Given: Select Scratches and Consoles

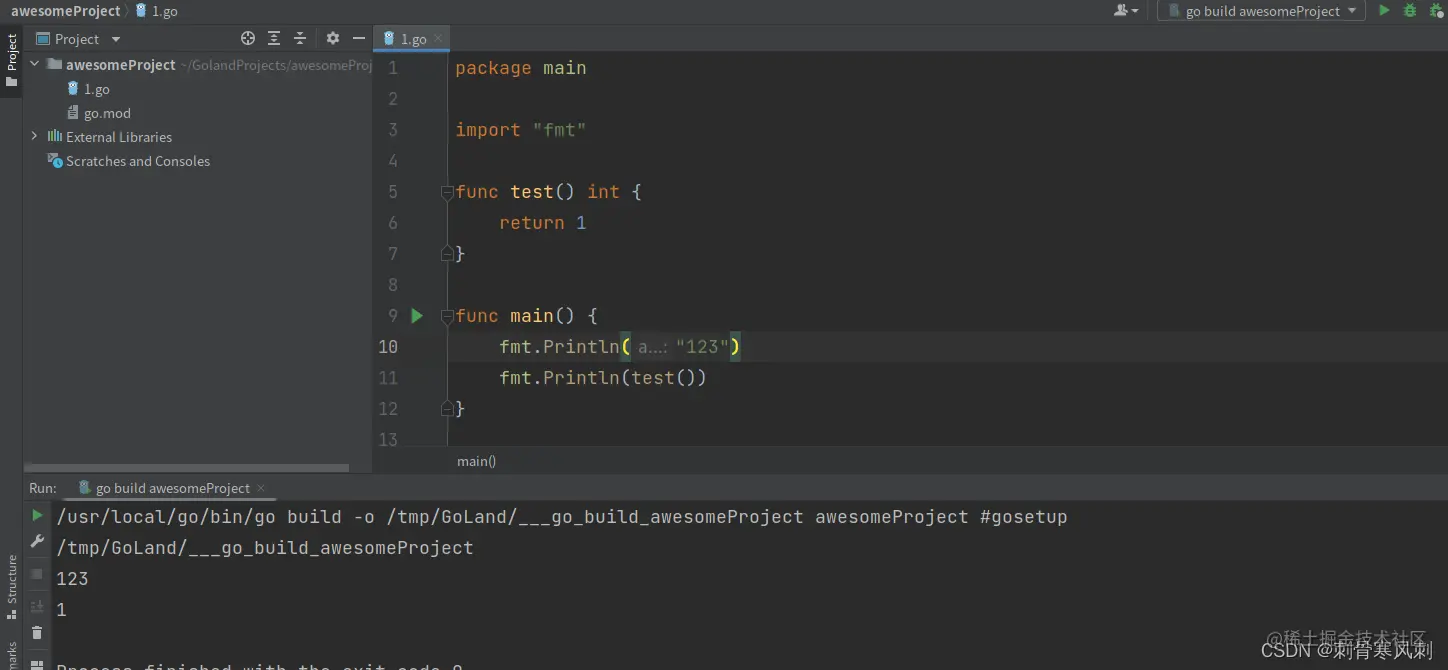Looking at the screenshot, I should [129, 161].
